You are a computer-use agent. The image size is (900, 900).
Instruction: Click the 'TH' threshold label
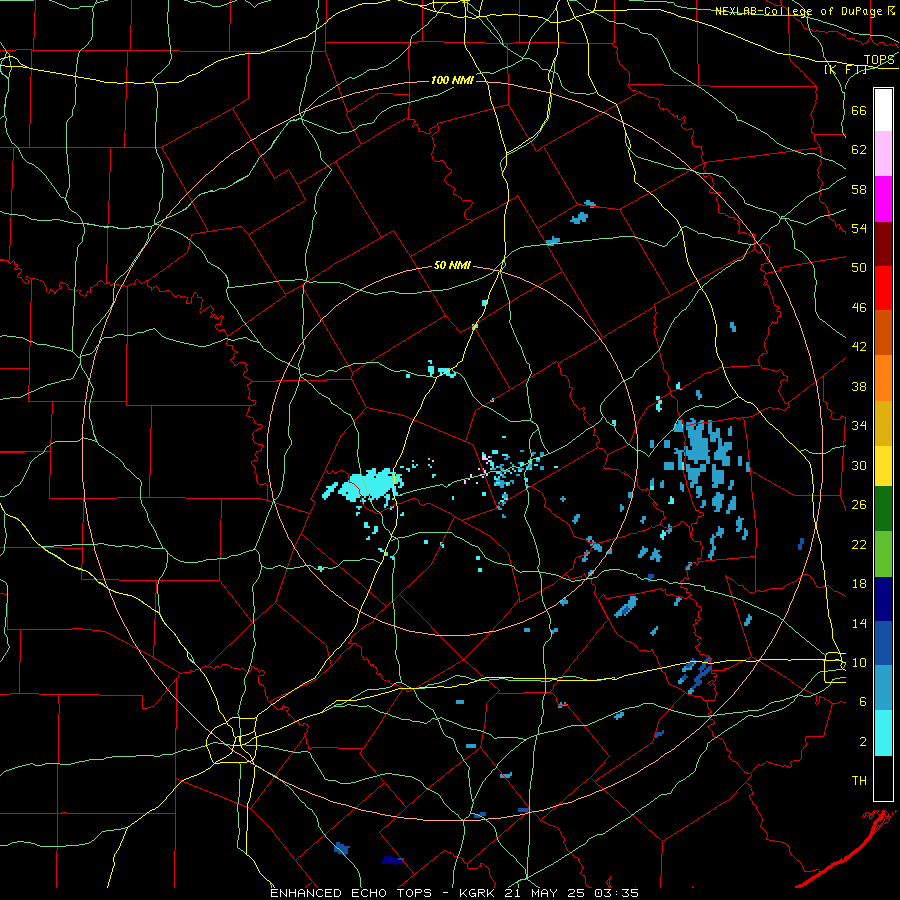(859, 781)
